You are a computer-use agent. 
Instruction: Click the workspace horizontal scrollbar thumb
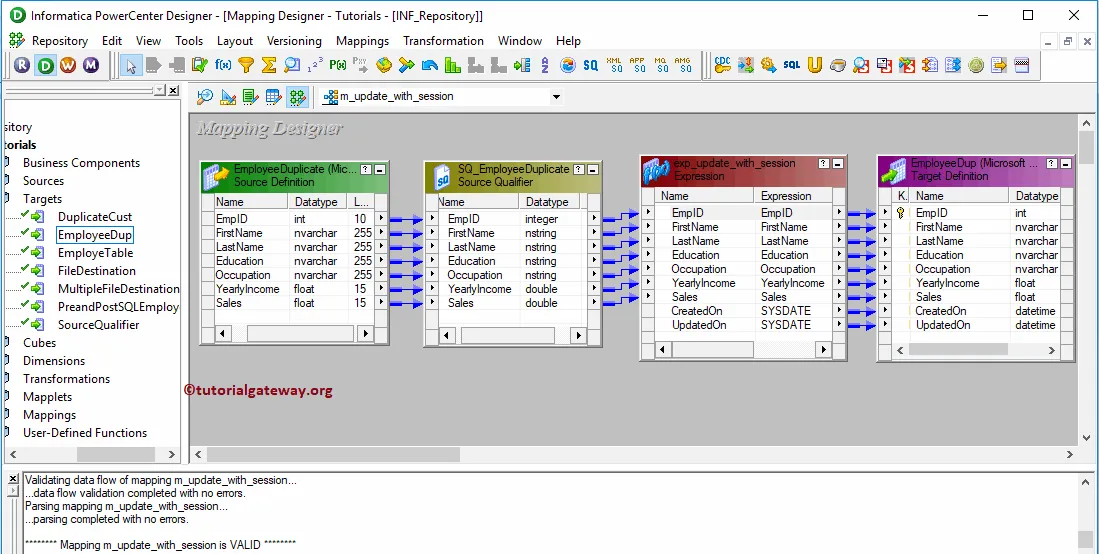tap(333, 454)
